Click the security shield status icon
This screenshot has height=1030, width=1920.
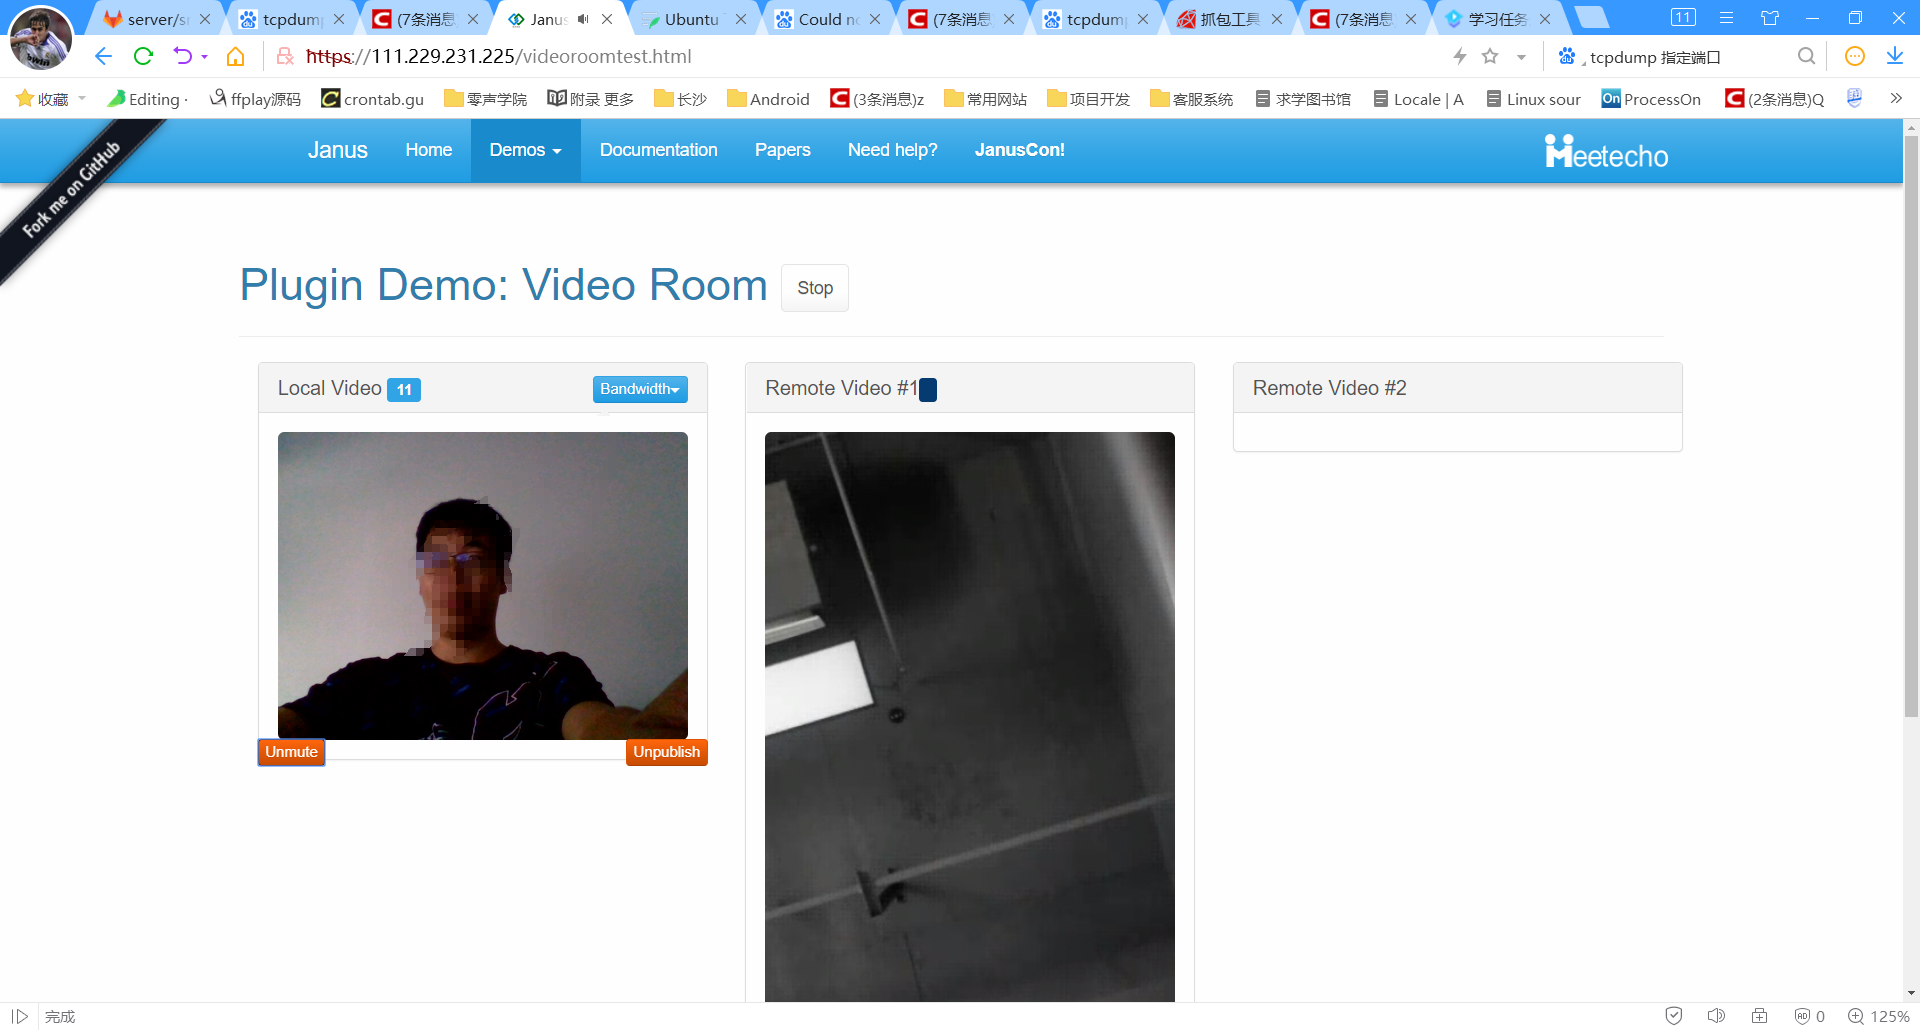(x=1674, y=1016)
